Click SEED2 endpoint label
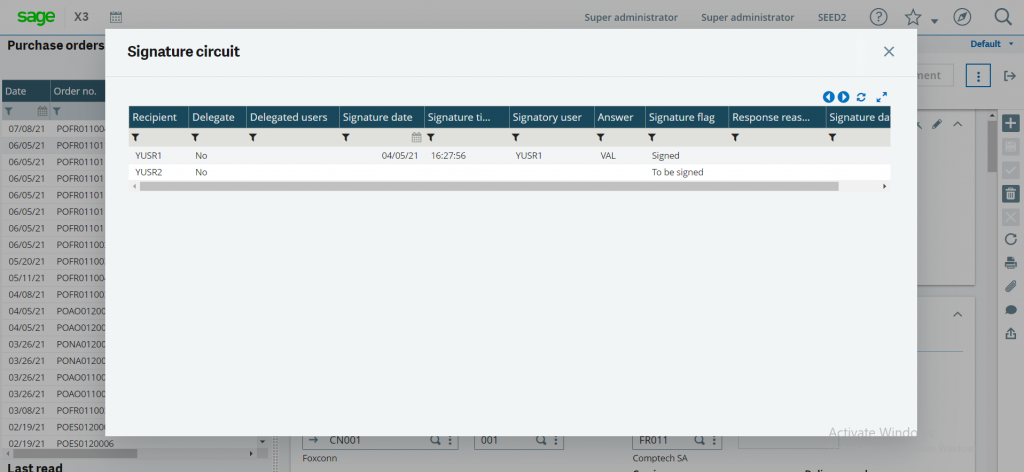This screenshot has height=472, width=1024. pyautogui.click(x=831, y=18)
